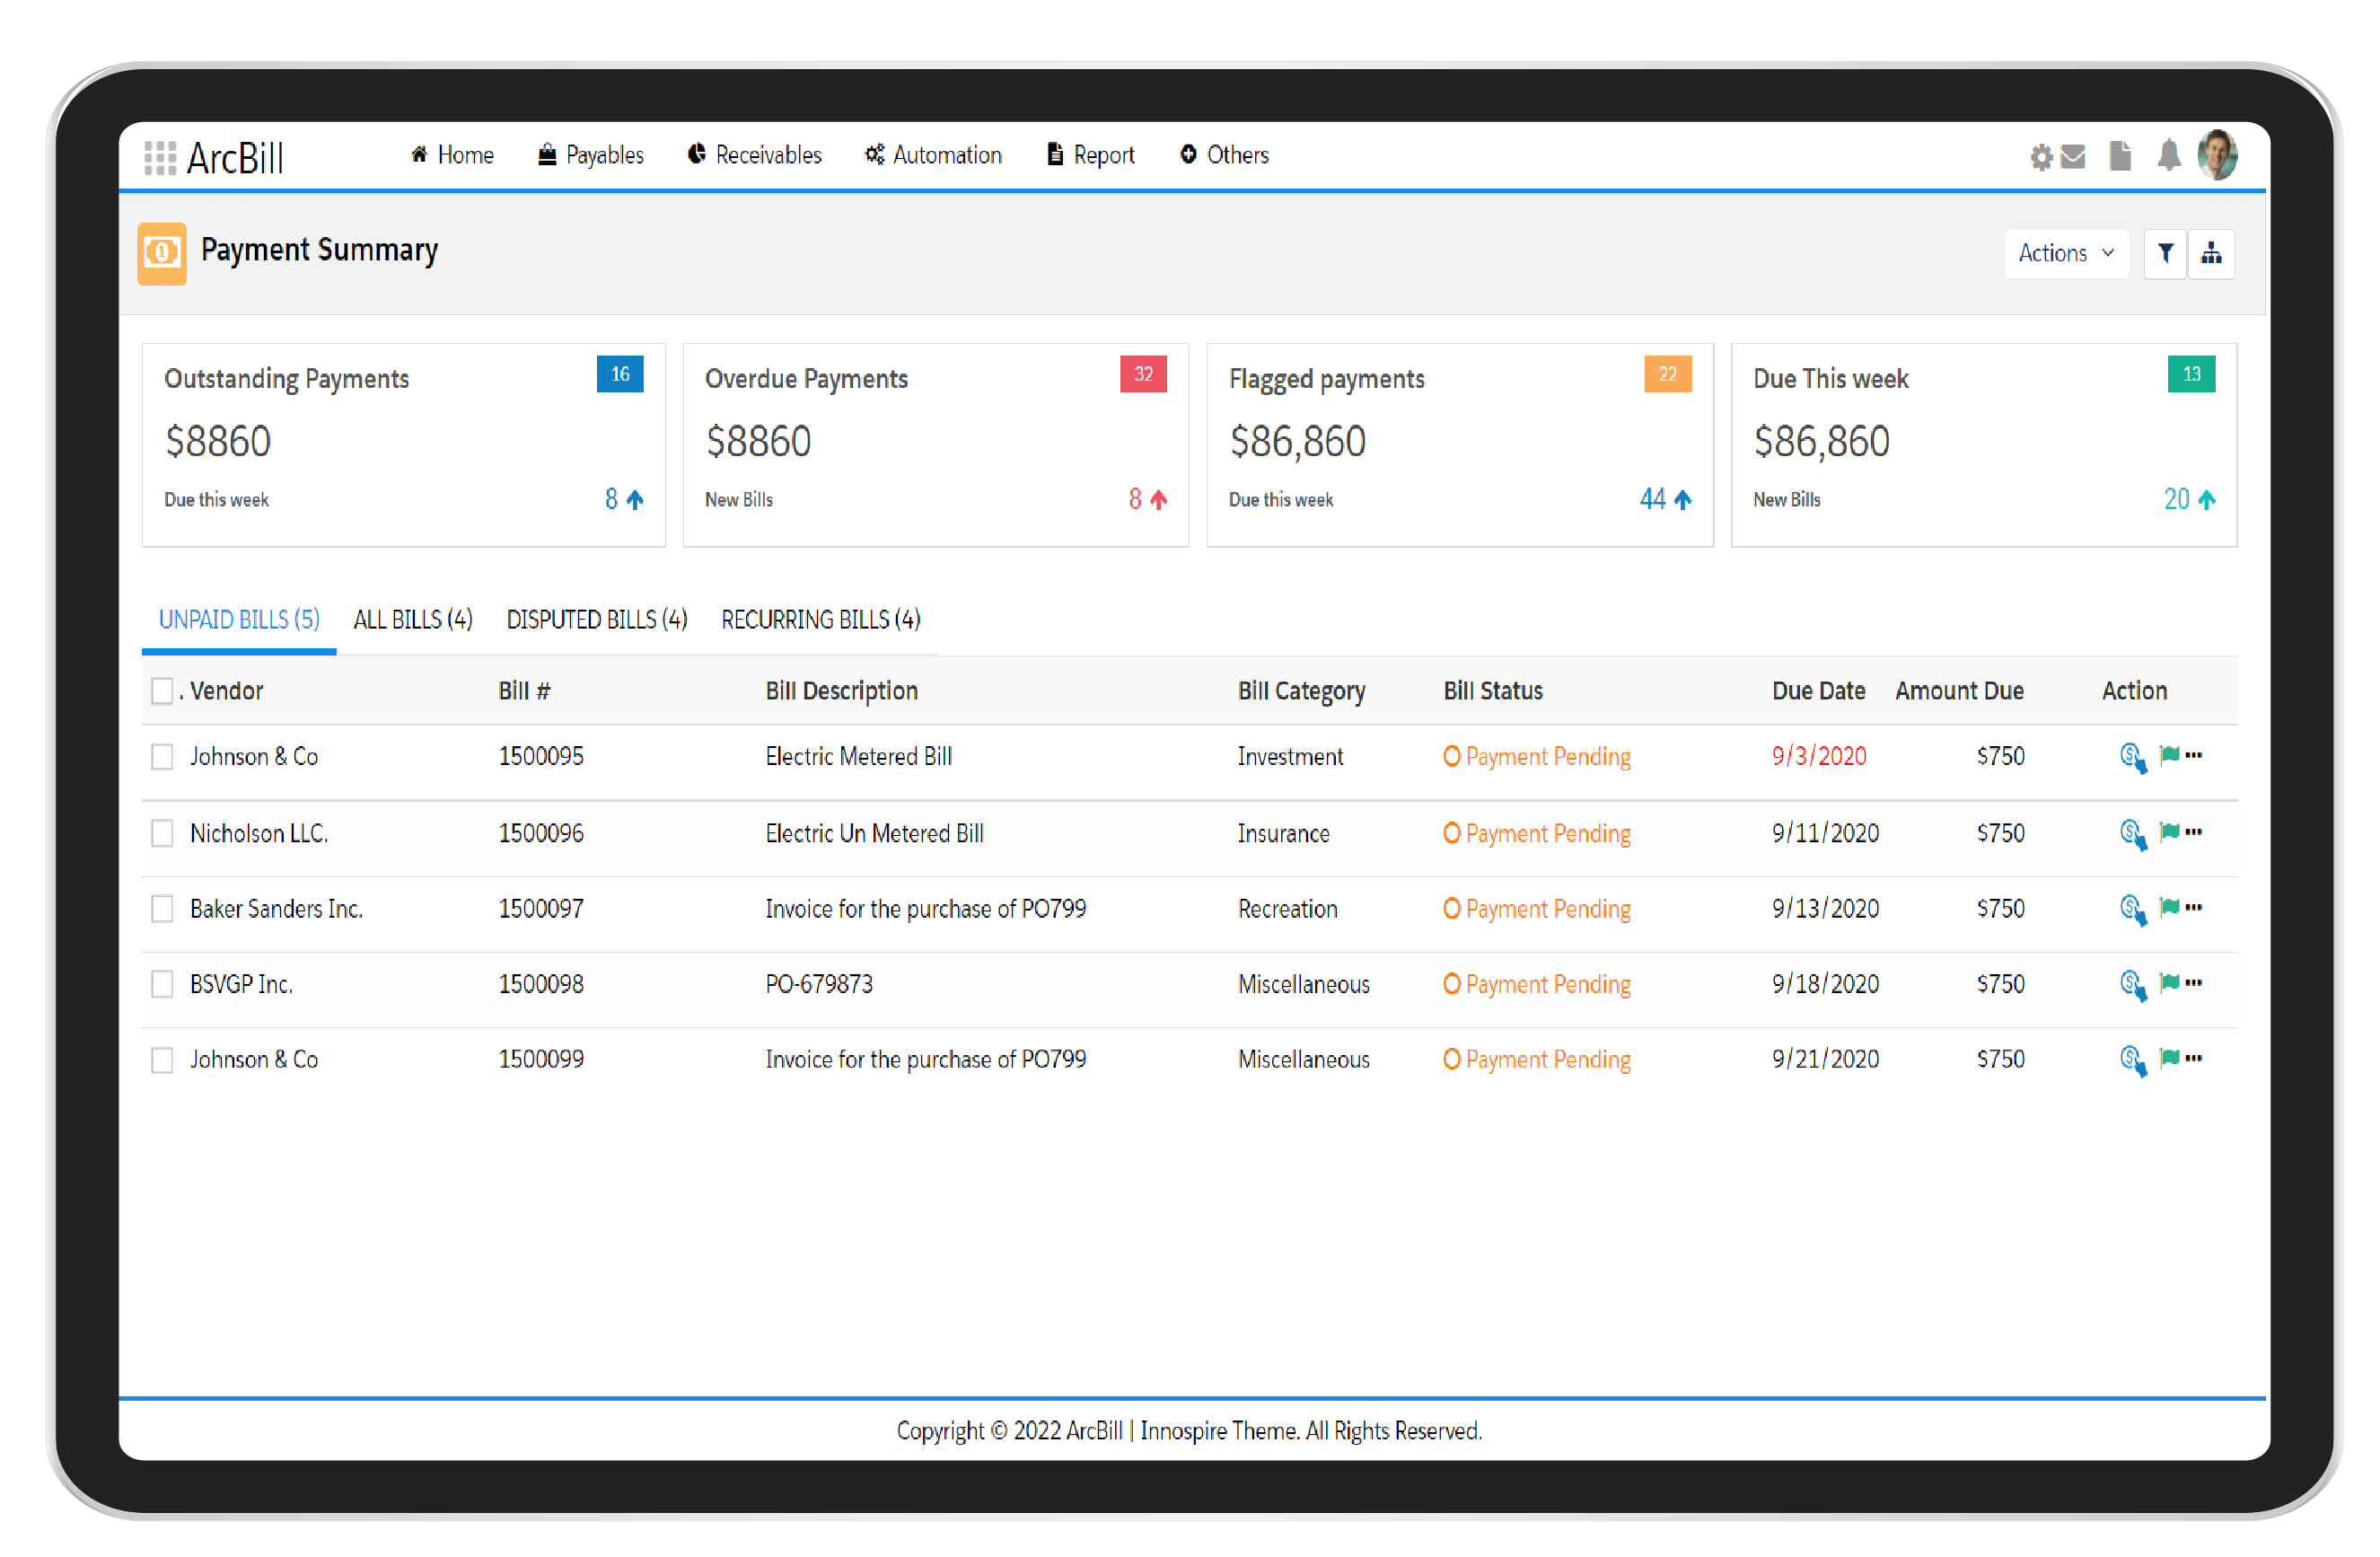The width and height of the screenshot is (2380, 1557).
Task: Flag bill 1500097 with green flag
Action: coord(2169,907)
